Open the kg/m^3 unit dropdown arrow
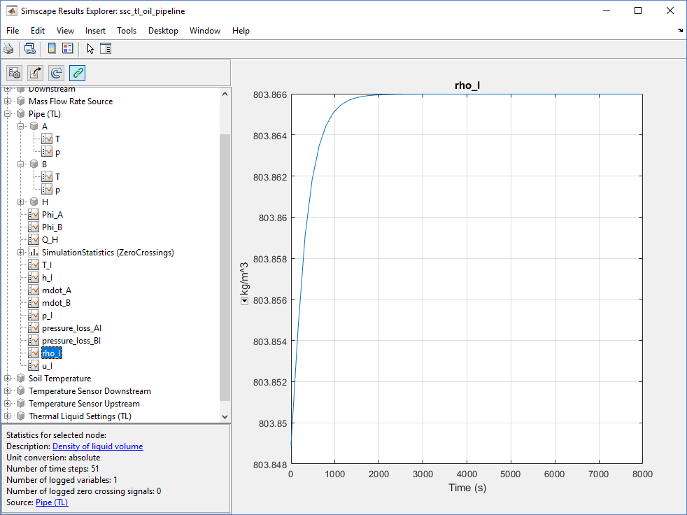 (244, 301)
